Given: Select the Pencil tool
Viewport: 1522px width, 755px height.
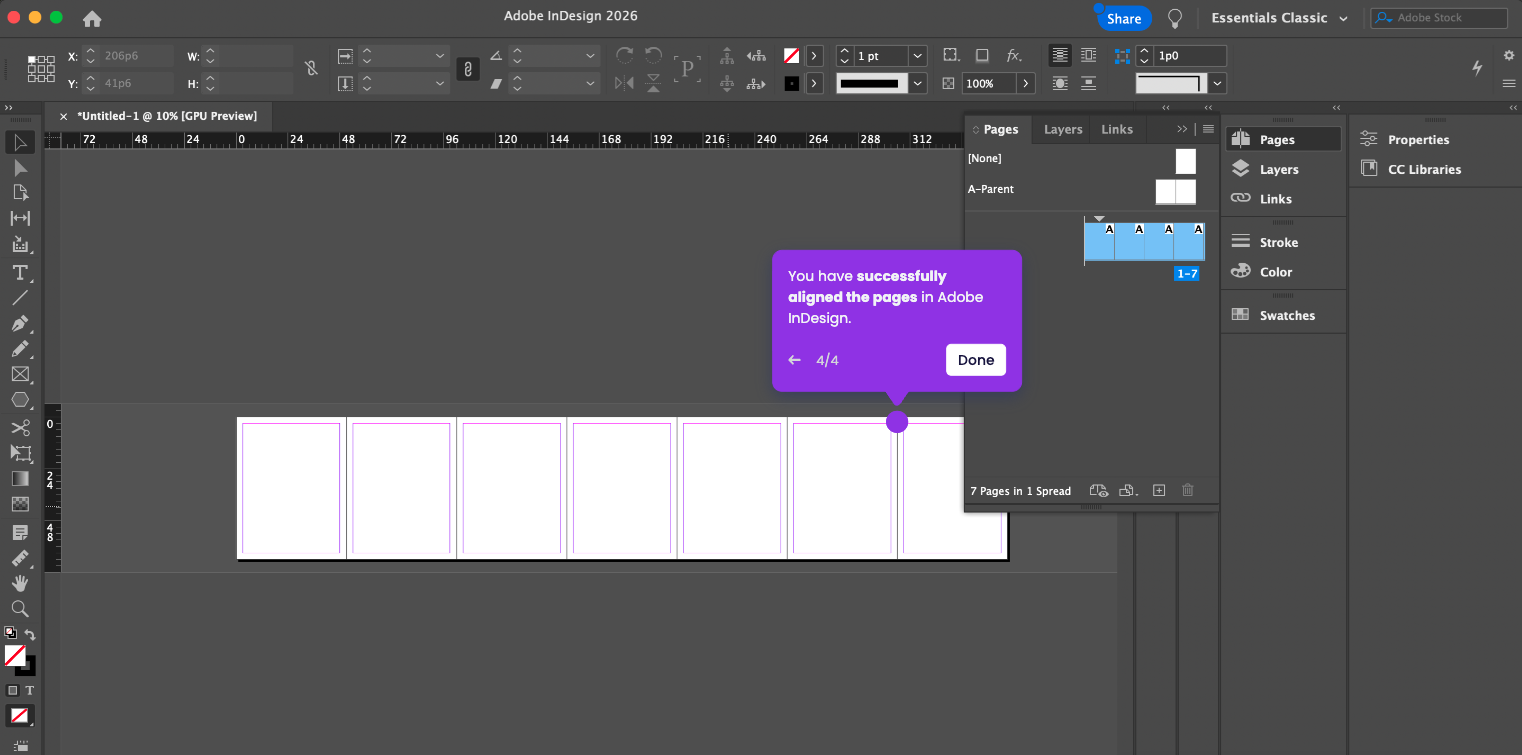Looking at the screenshot, I should pos(20,348).
